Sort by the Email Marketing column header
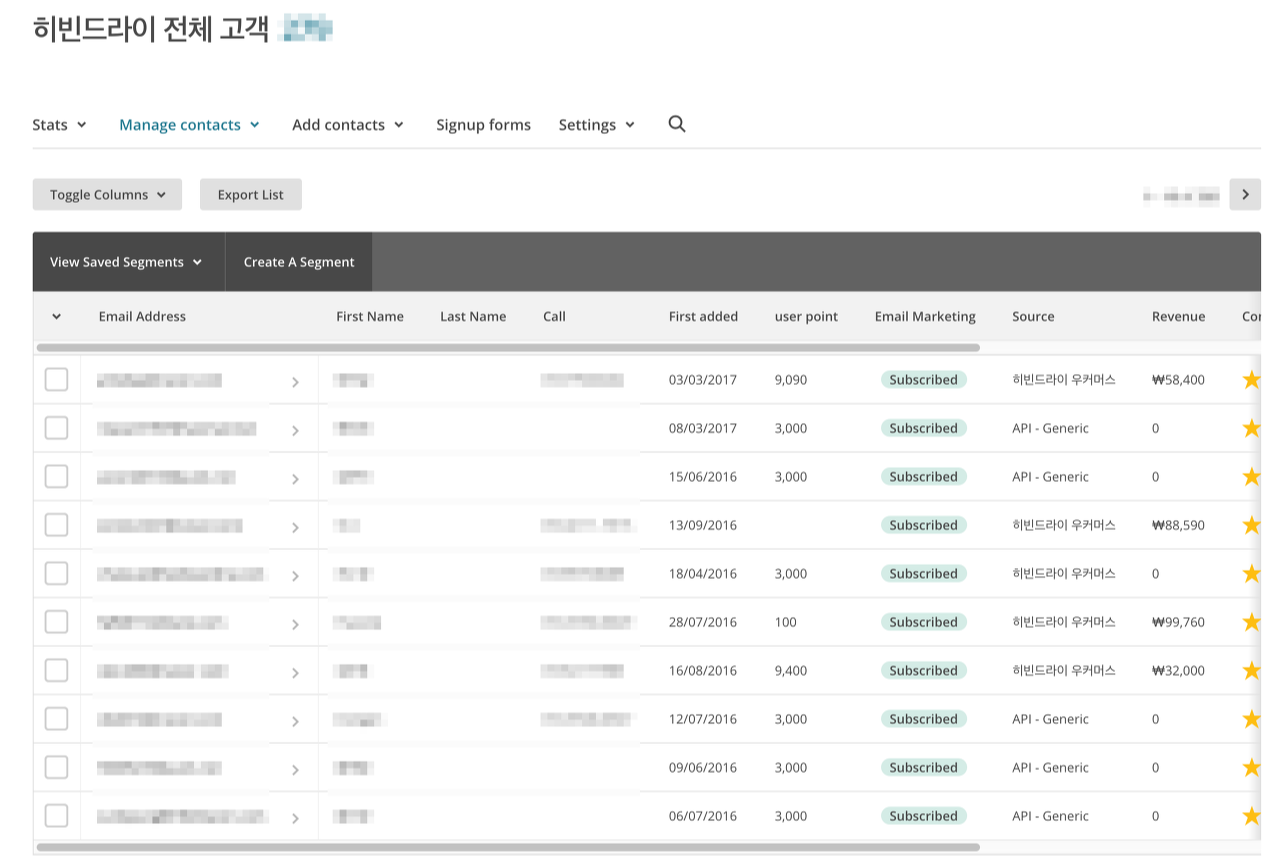The width and height of the screenshot is (1280, 866). (925, 316)
